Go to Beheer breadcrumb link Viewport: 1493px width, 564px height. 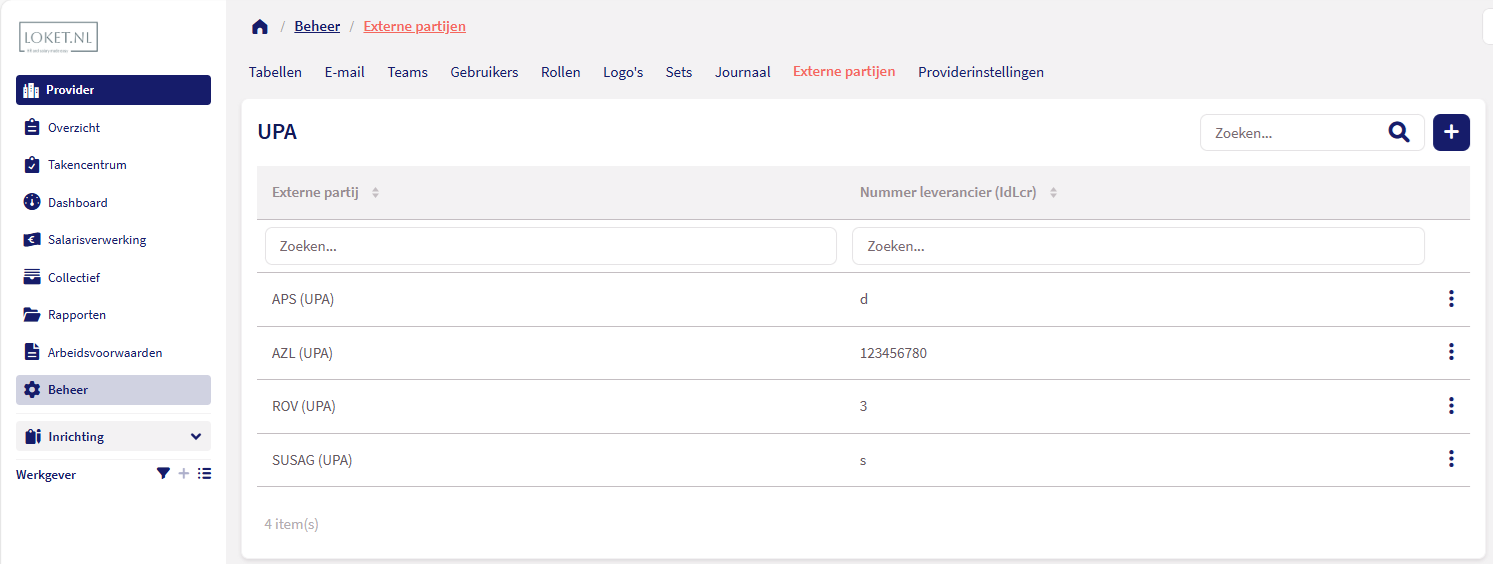pos(317,27)
